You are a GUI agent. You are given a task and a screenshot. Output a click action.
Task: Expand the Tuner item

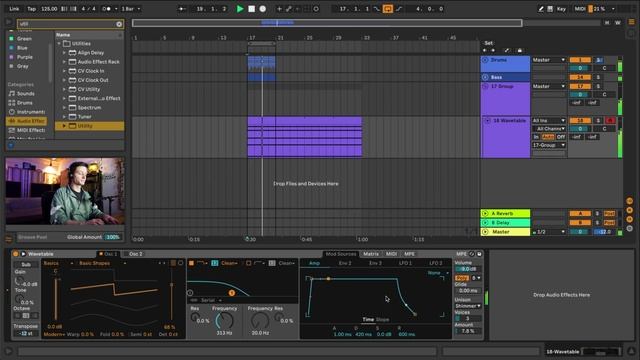click(64, 117)
